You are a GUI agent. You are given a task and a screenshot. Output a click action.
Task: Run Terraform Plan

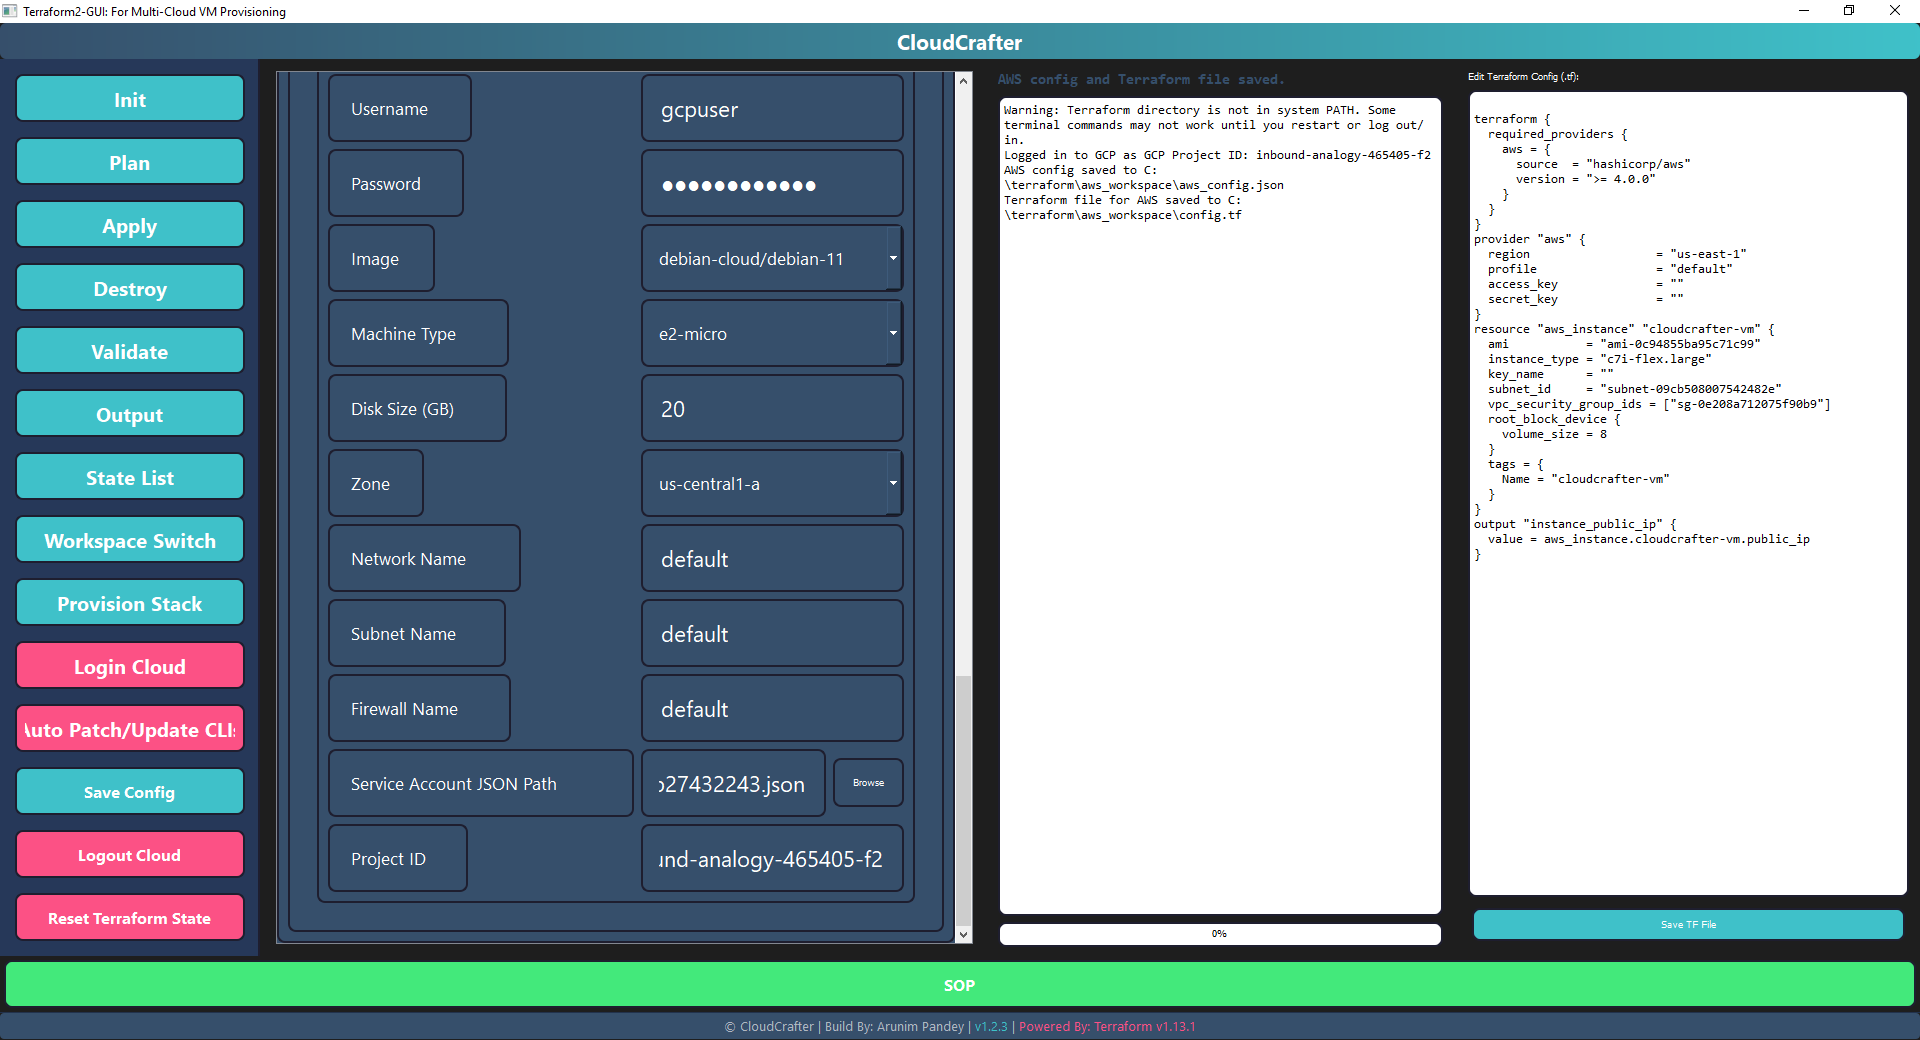click(x=129, y=161)
